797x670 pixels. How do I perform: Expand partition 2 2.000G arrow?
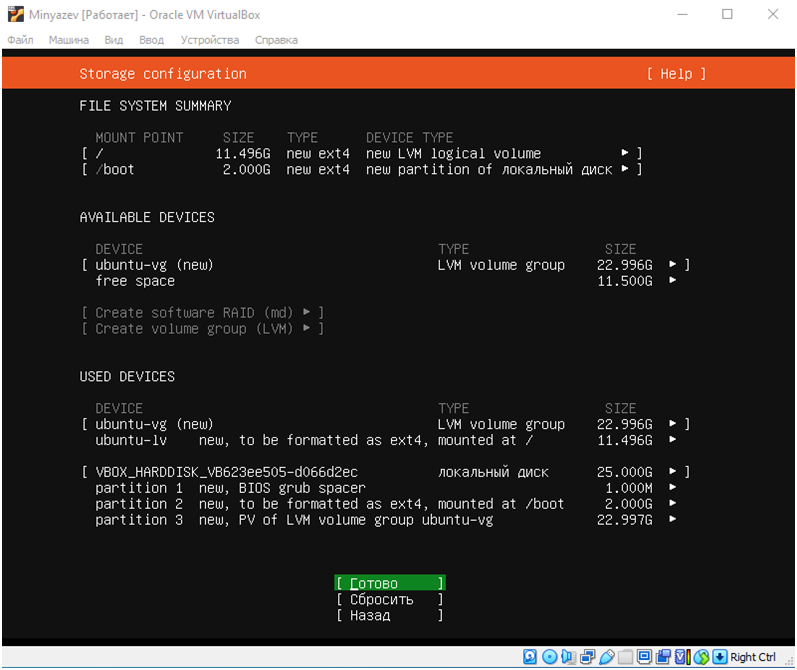tap(672, 503)
